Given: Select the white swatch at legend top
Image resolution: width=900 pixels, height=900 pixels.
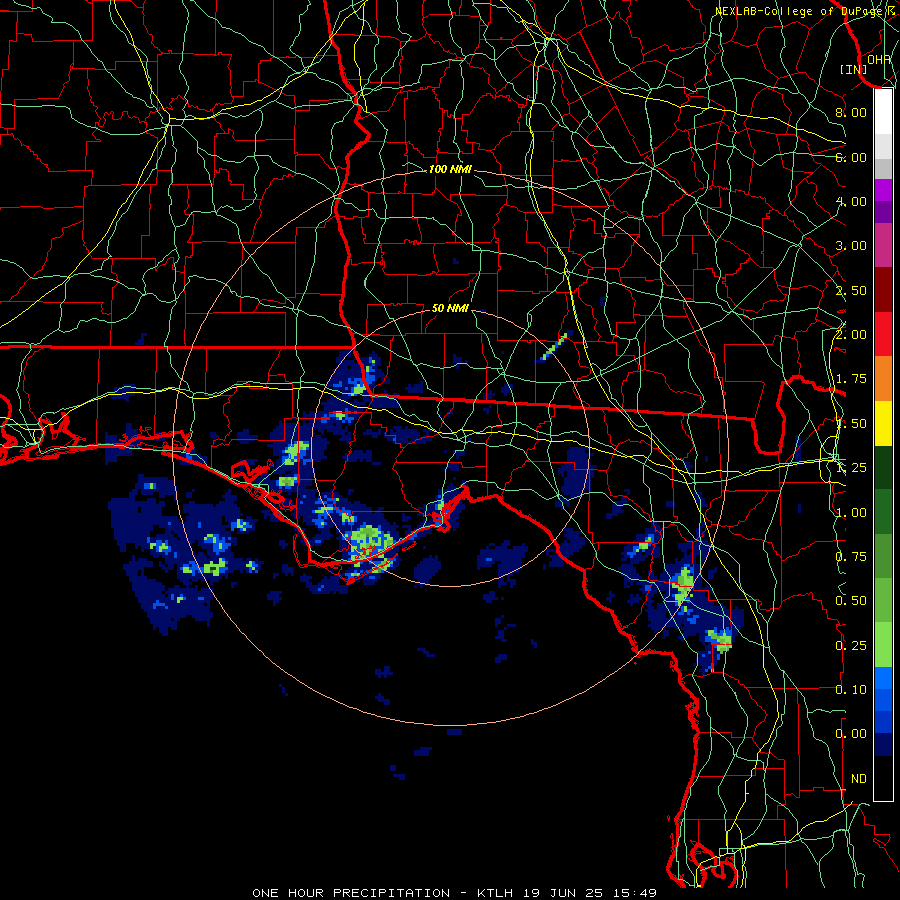Looking at the screenshot, I should pos(883,112).
